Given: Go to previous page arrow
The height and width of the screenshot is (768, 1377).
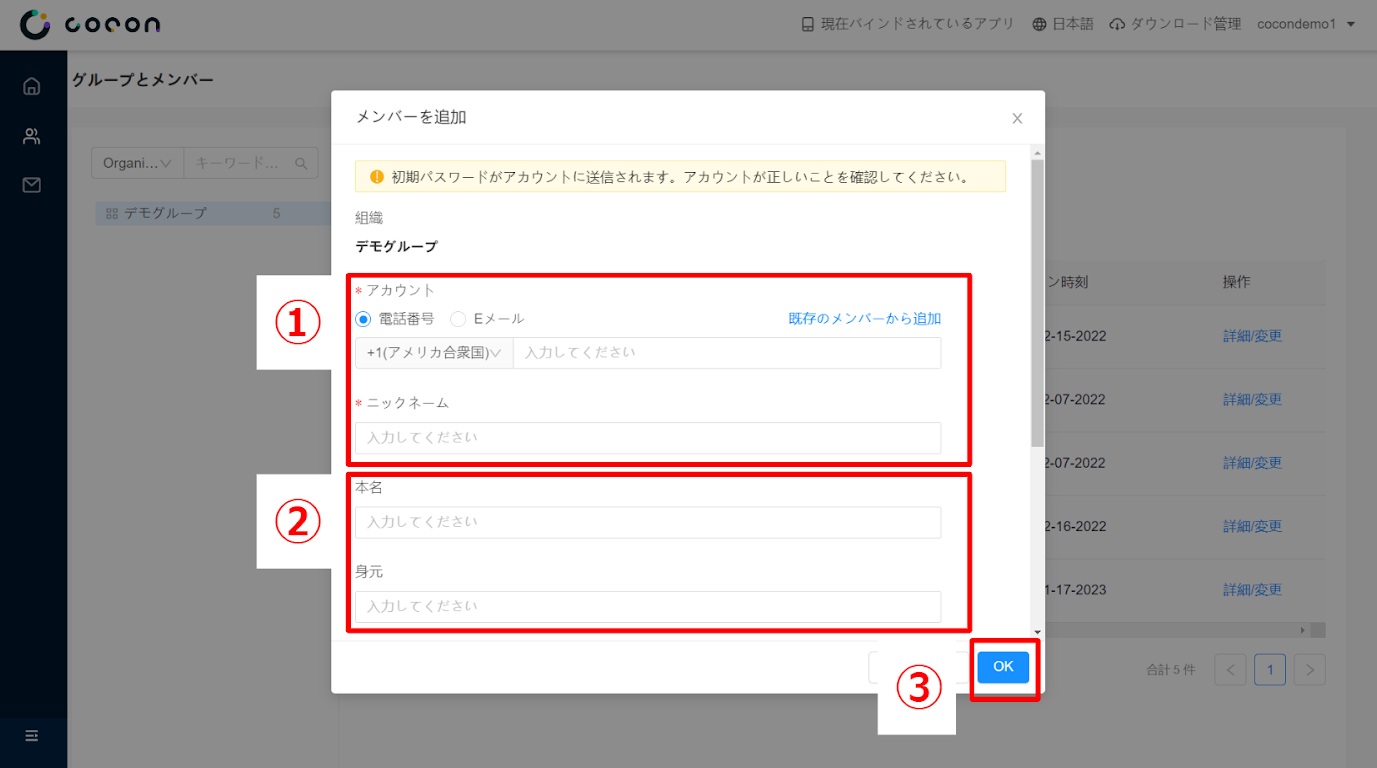Looking at the screenshot, I should (x=1231, y=670).
